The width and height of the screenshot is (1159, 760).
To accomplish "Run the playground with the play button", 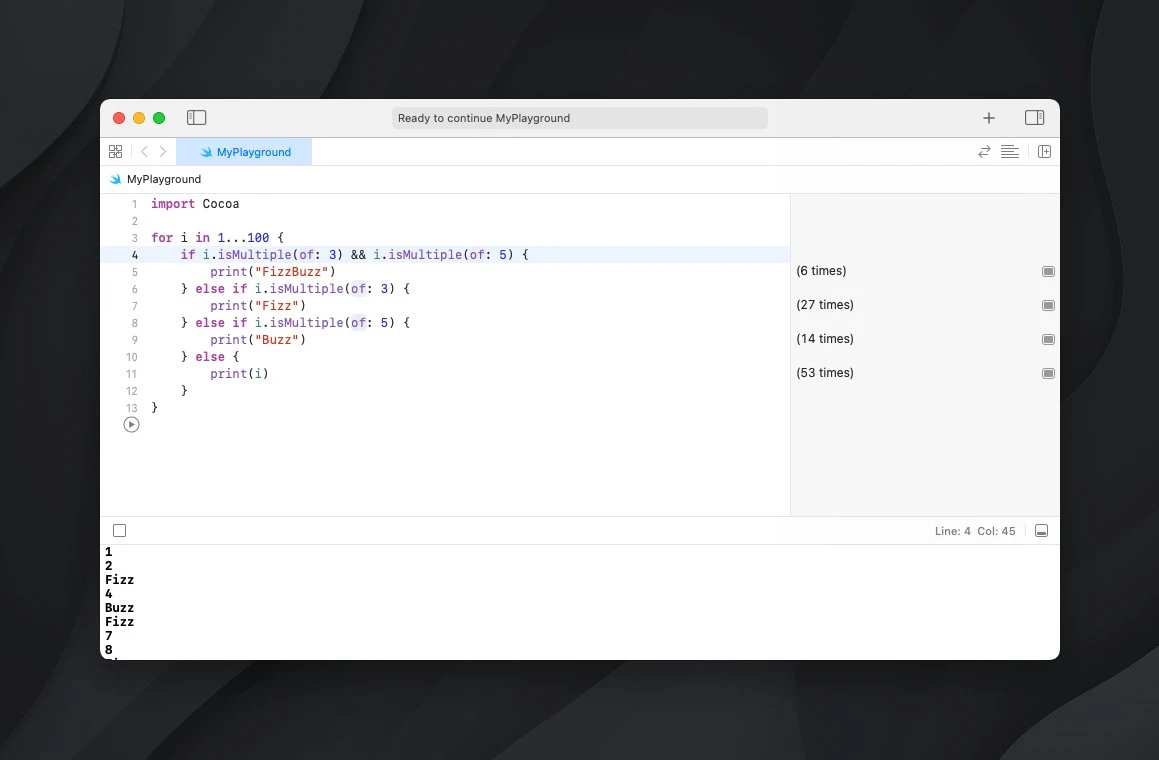I will click(x=131, y=424).
